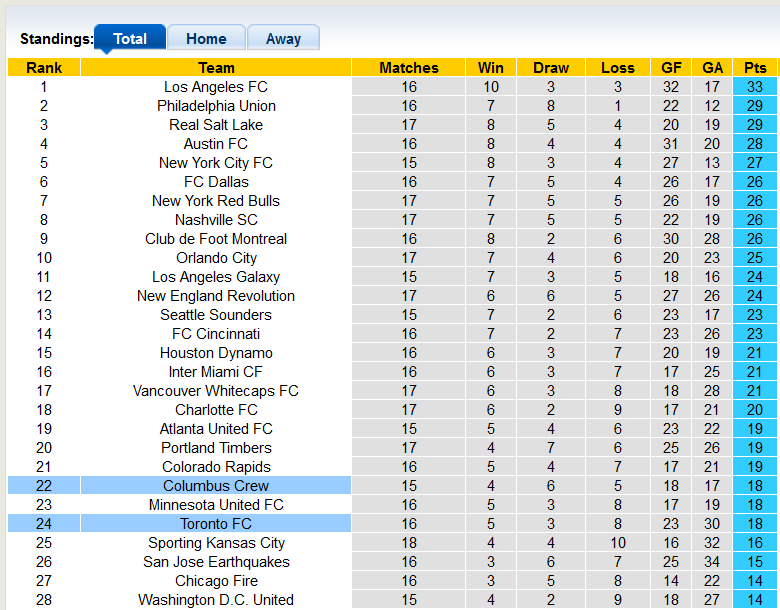
Task: Open the Real Salt Lake team page
Action: click(216, 125)
